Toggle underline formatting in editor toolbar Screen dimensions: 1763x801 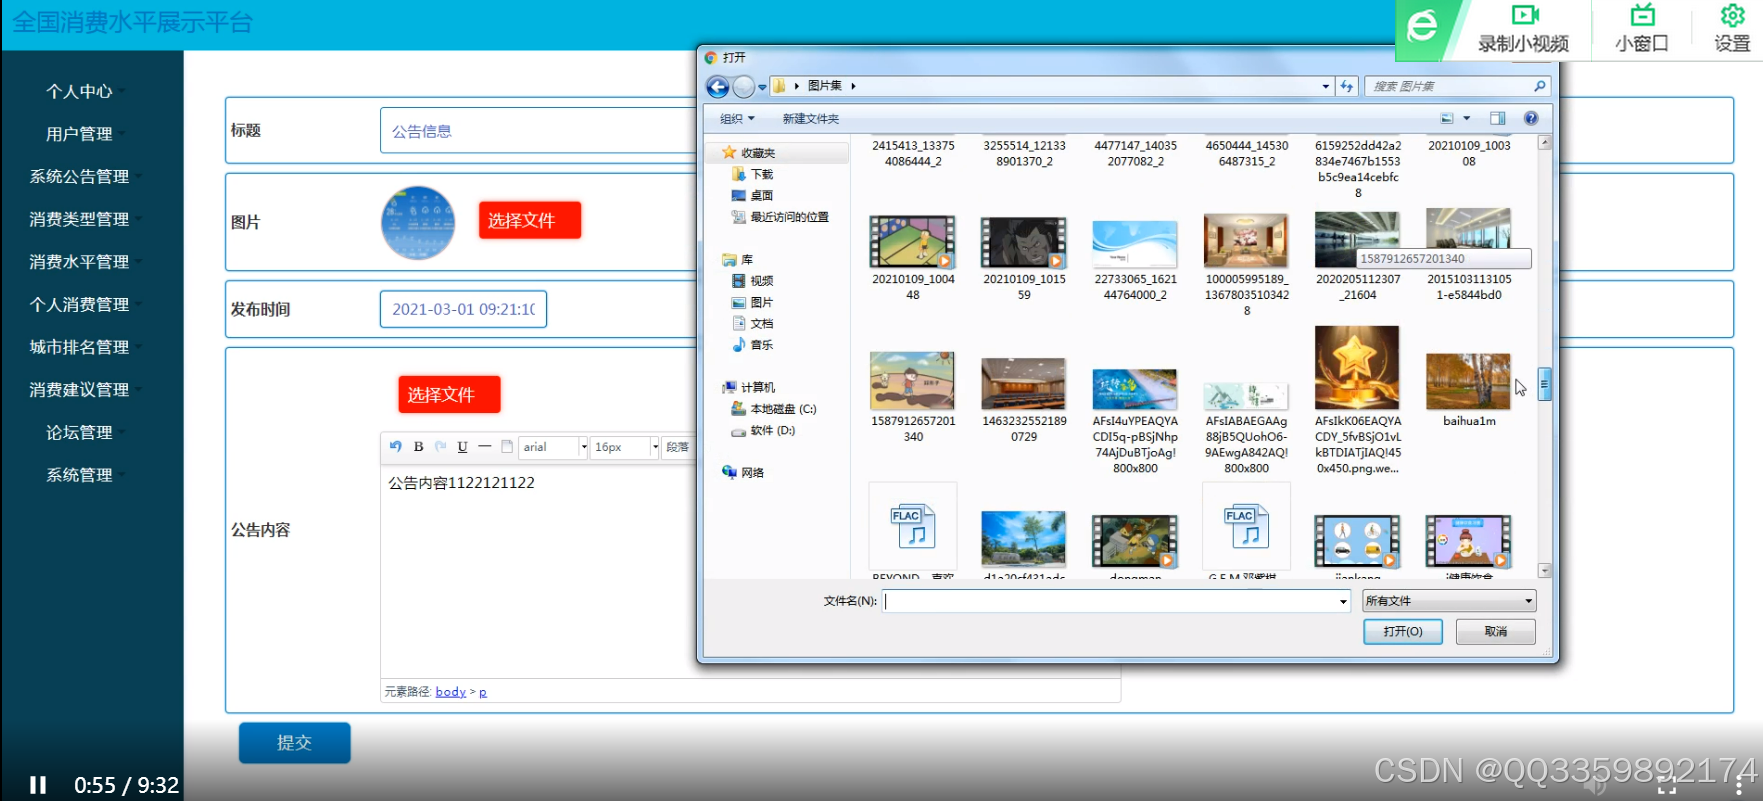coord(462,447)
